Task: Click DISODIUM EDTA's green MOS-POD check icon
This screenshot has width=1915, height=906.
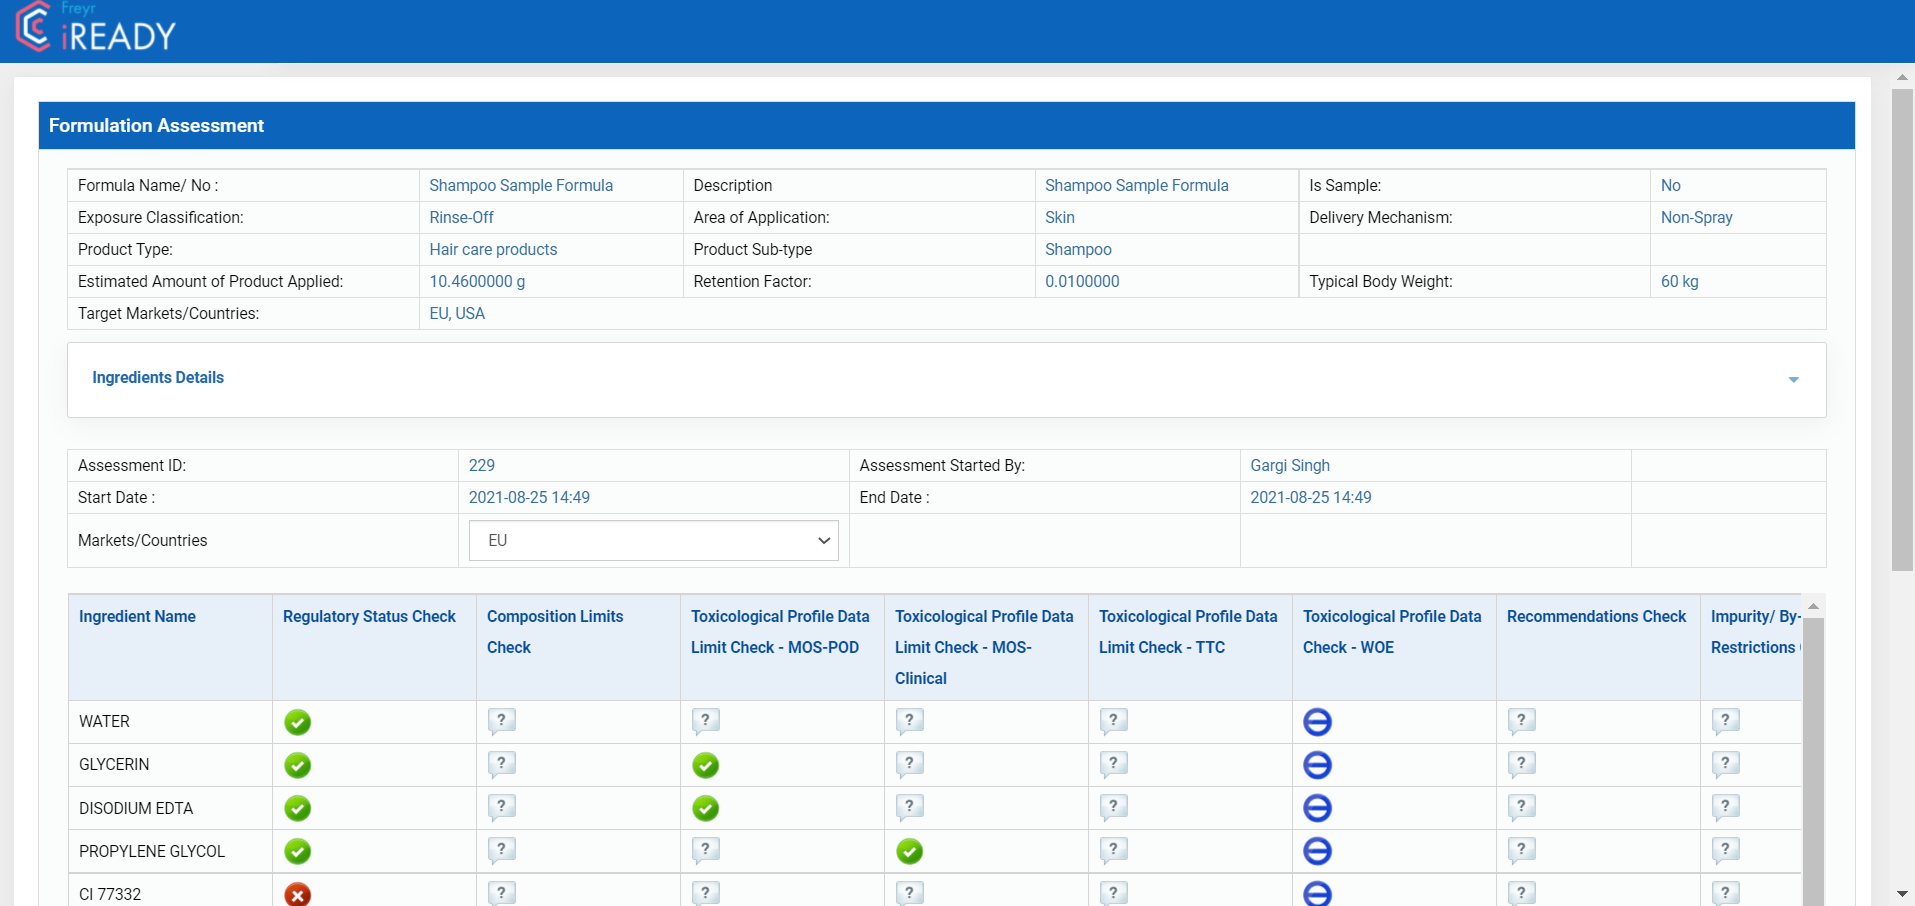Action: (x=706, y=808)
